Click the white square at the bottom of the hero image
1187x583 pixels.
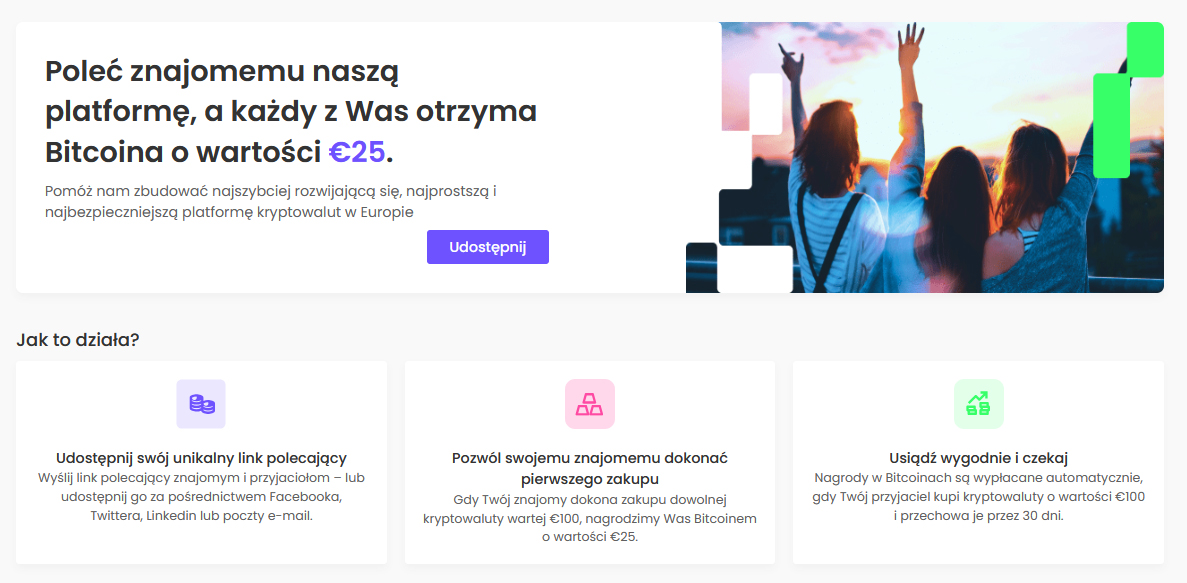point(755,269)
